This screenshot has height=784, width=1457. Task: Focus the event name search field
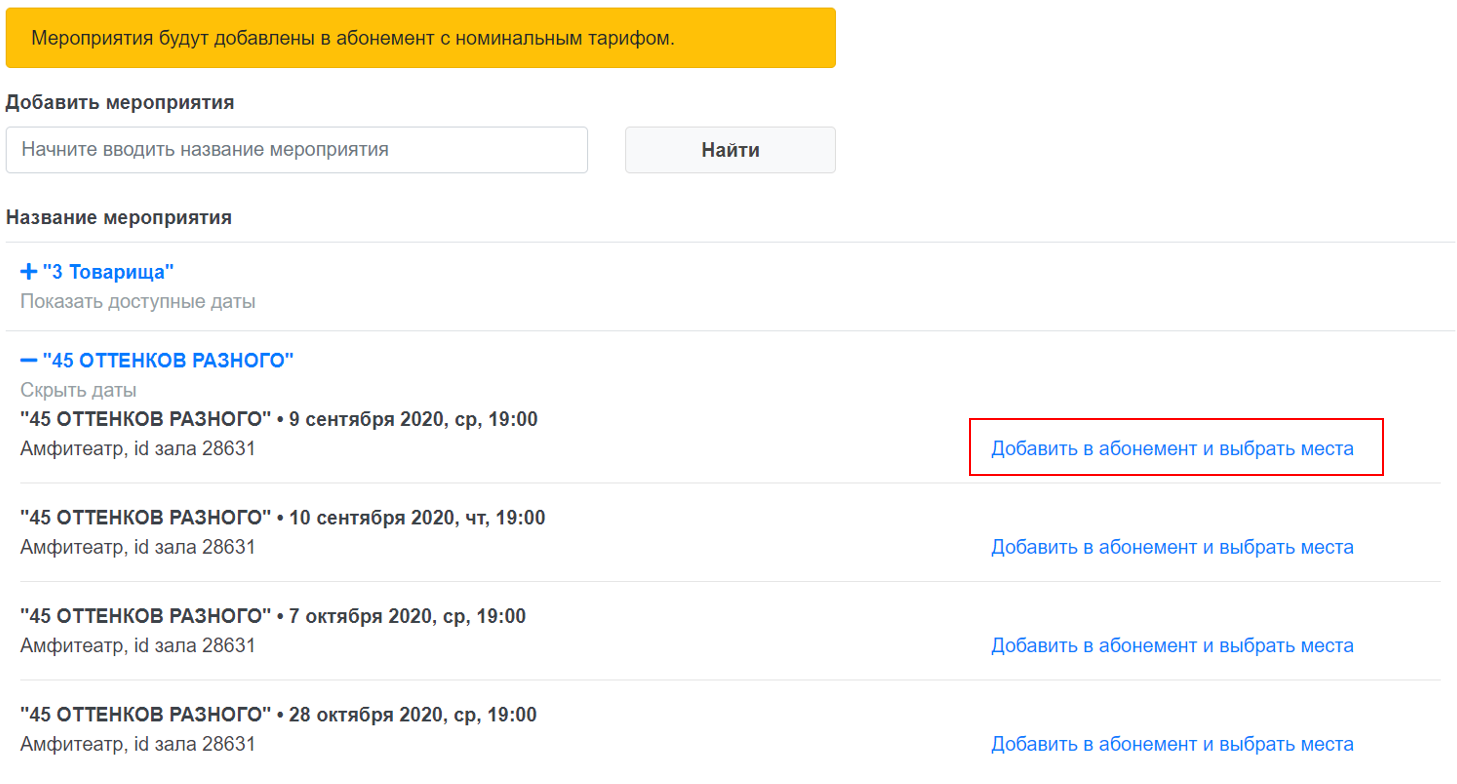coord(297,150)
